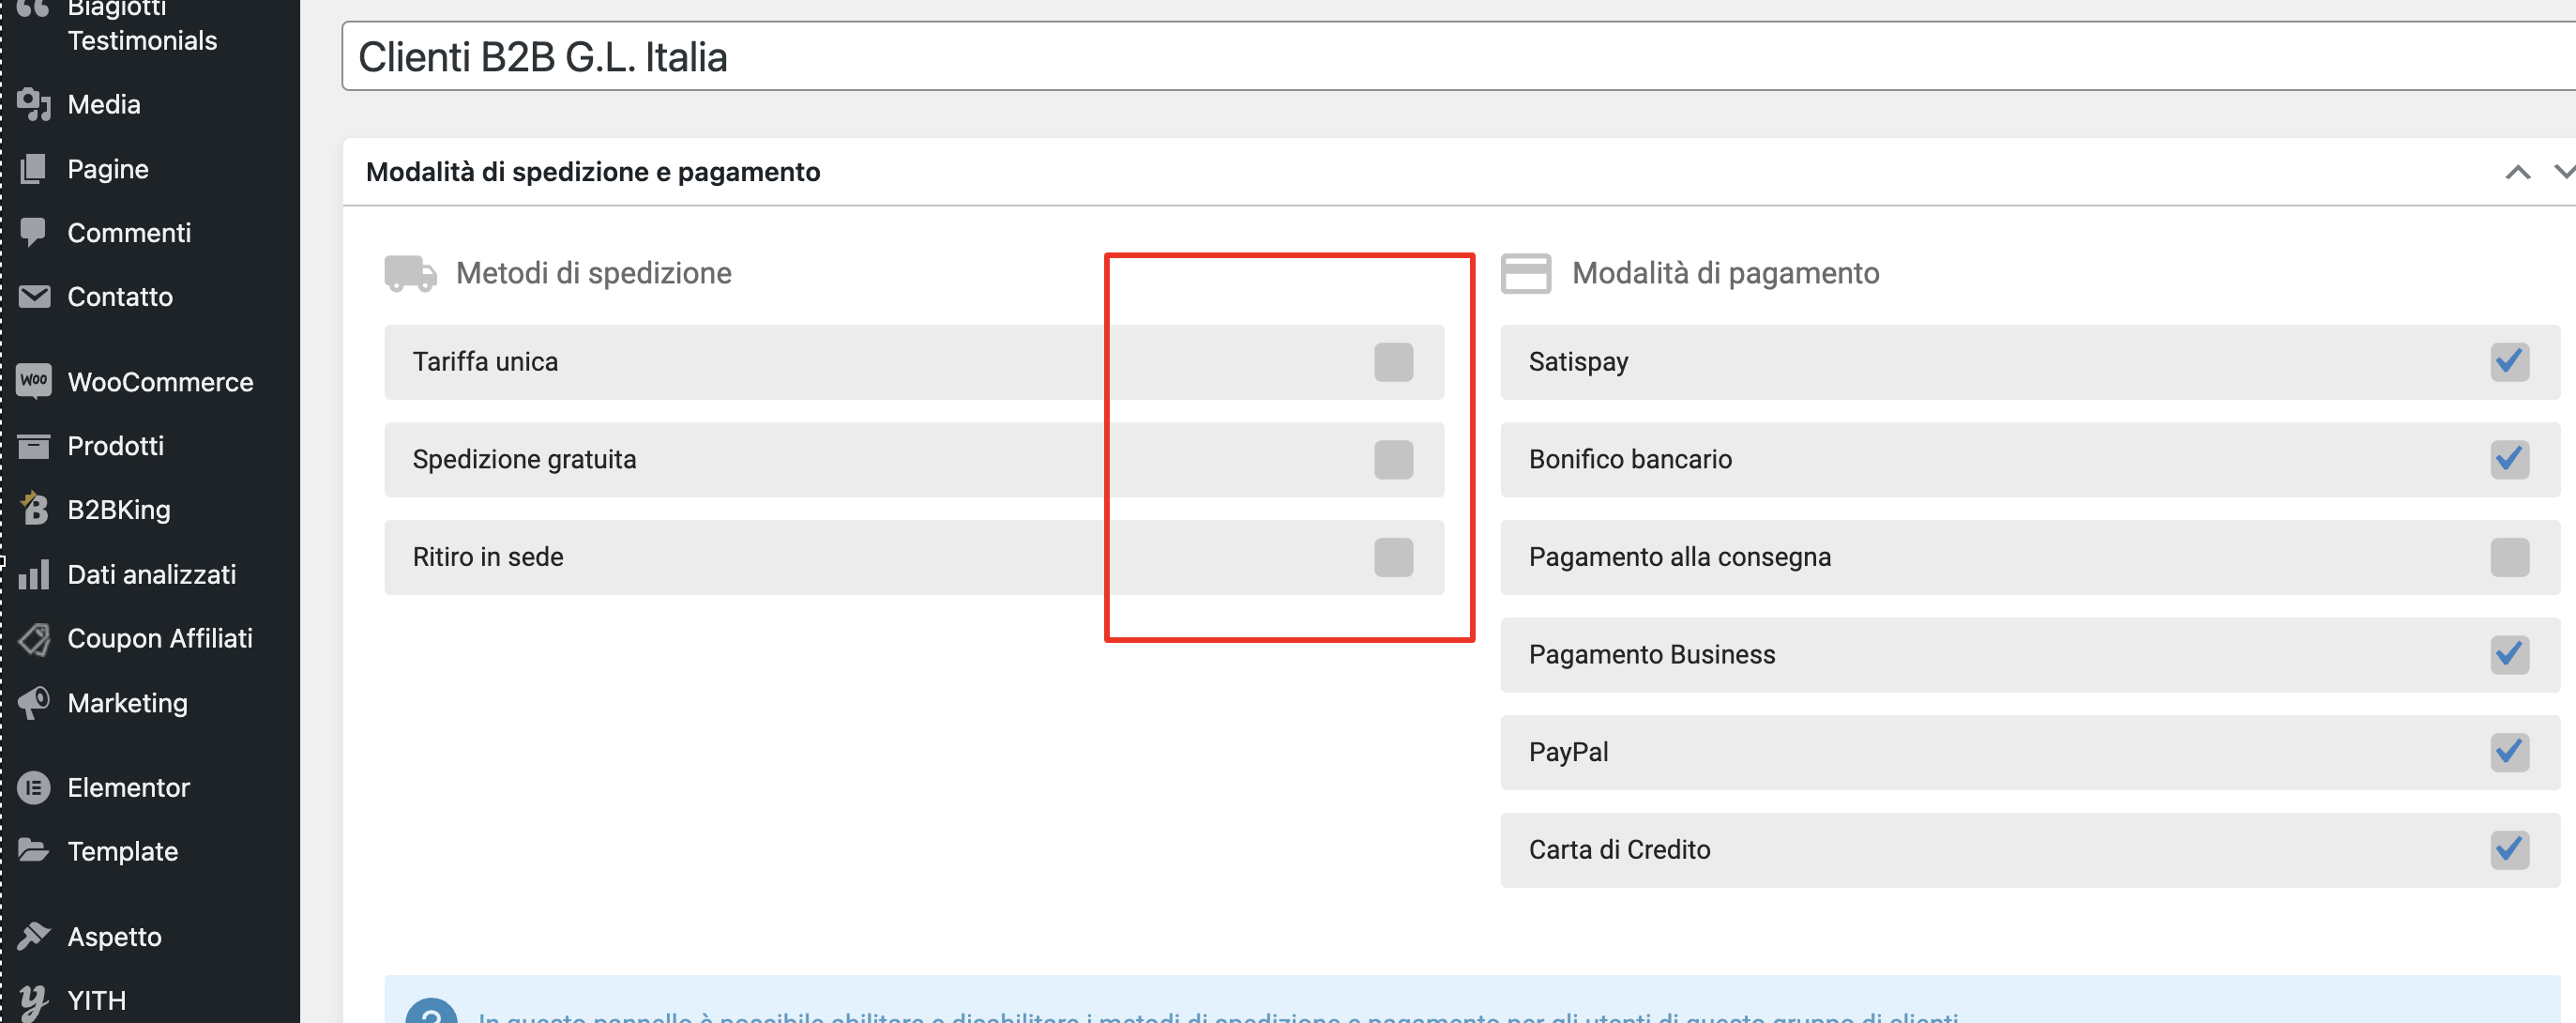Click the Prodotti archive box icon
The image size is (2576, 1023).
[34, 445]
